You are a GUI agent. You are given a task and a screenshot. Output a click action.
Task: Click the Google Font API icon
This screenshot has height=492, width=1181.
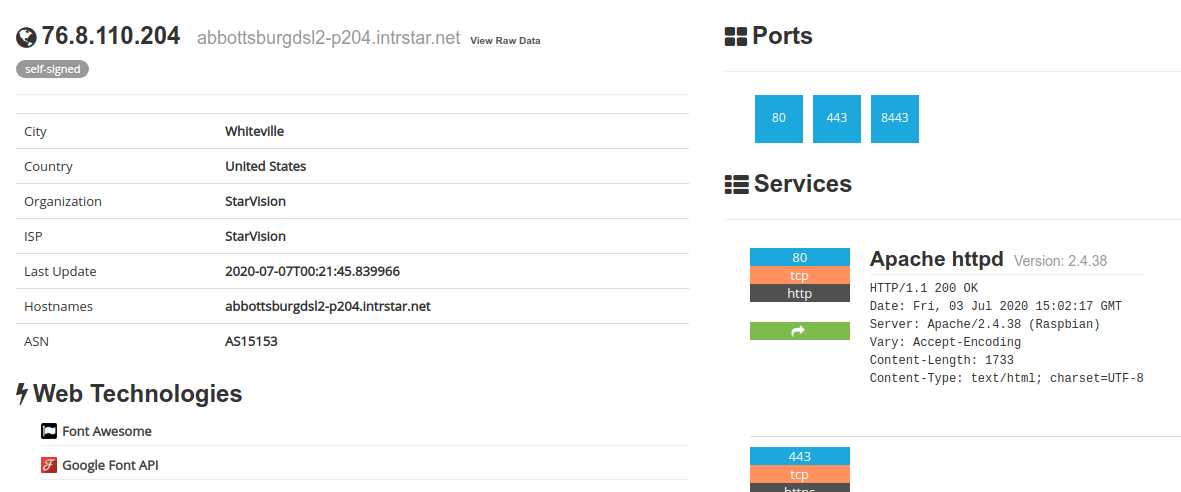tap(49, 465)
